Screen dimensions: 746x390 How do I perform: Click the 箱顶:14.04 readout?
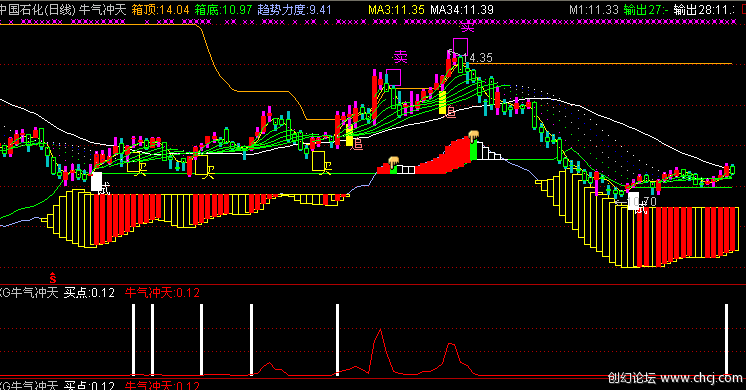pyautogui.click(x=160, y=10)
